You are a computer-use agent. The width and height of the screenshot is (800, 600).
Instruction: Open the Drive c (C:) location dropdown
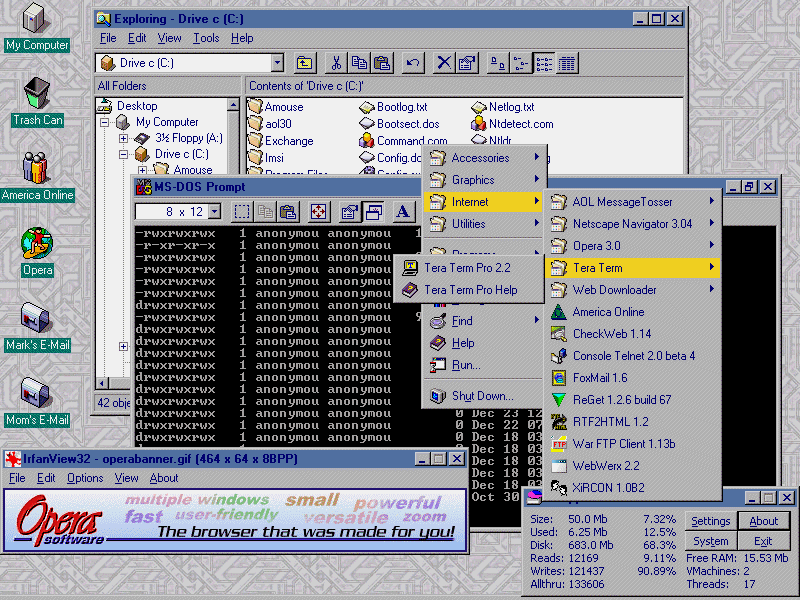point(277,63)
